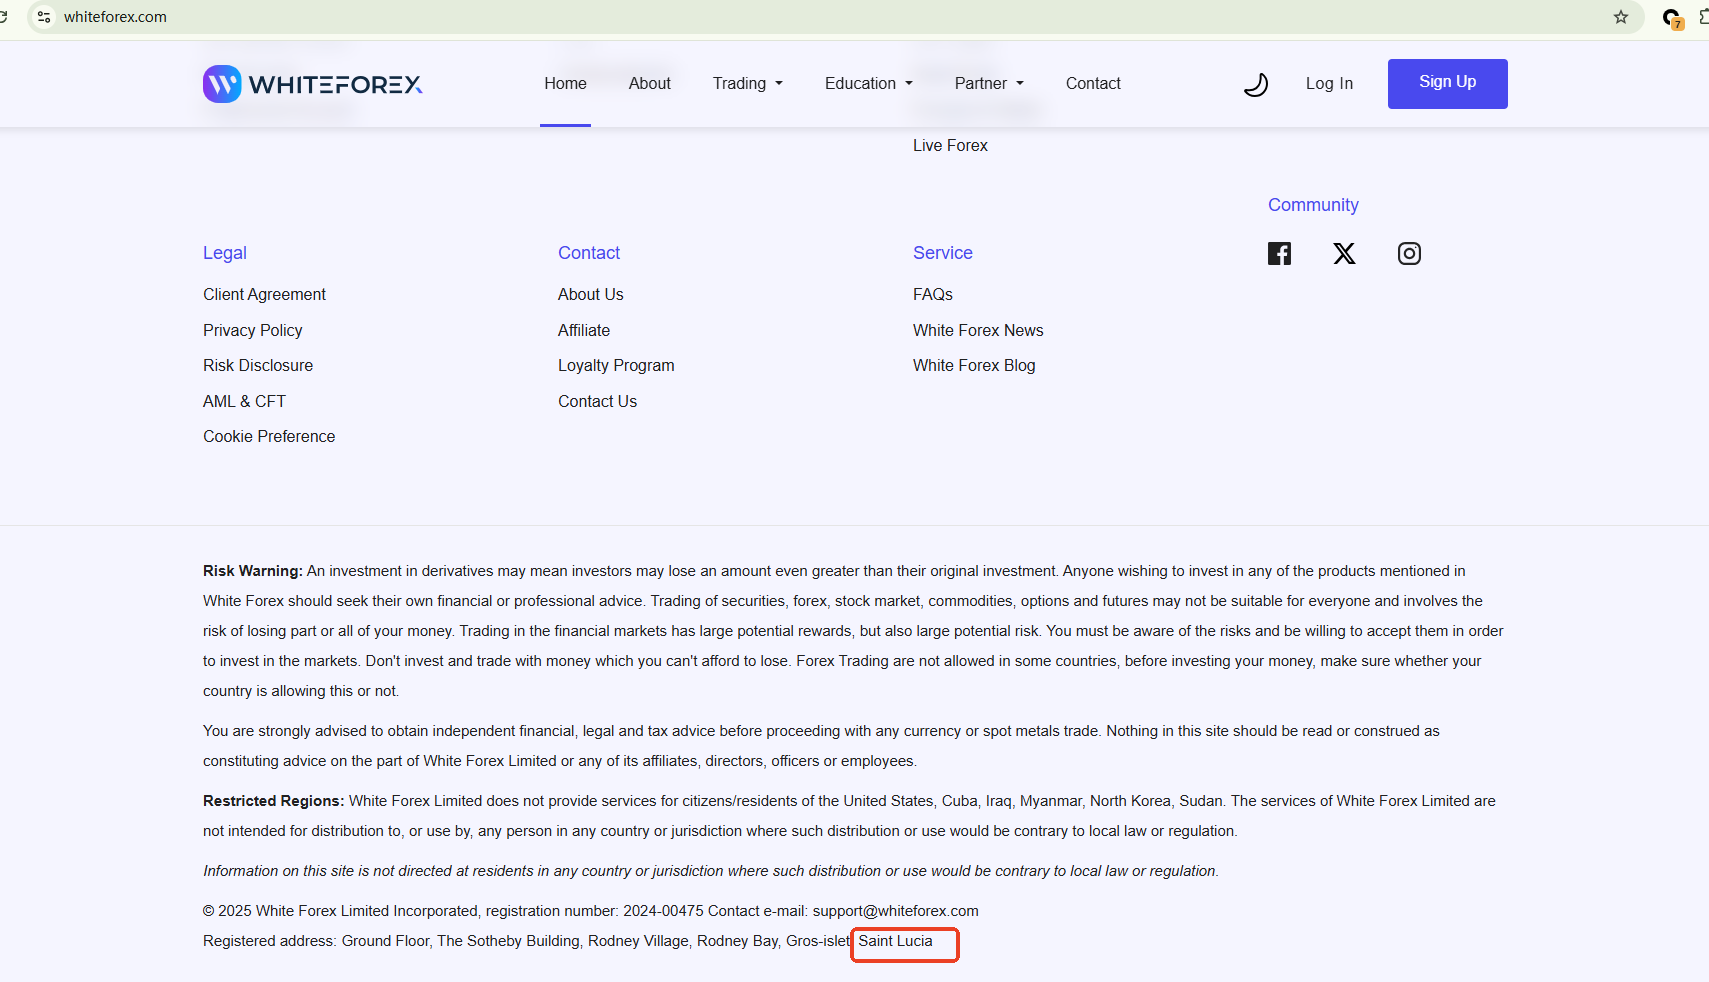Bookmark this page with star icon
This screenshot has width=1709, height=982.
pyautogui.click(x=1621, y=17)
